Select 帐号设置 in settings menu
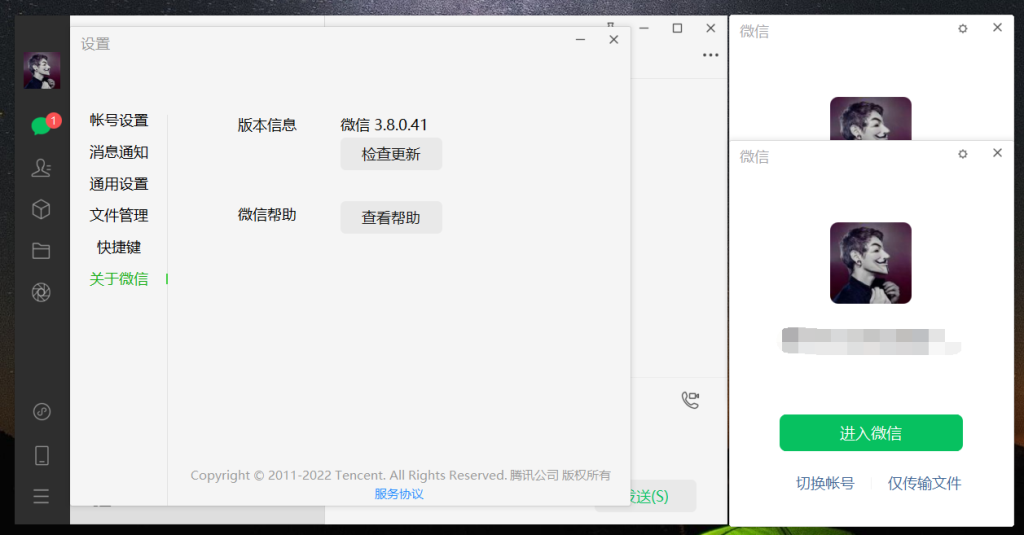1024x535 pixels. pyautogui.click(x=119, y=120)
